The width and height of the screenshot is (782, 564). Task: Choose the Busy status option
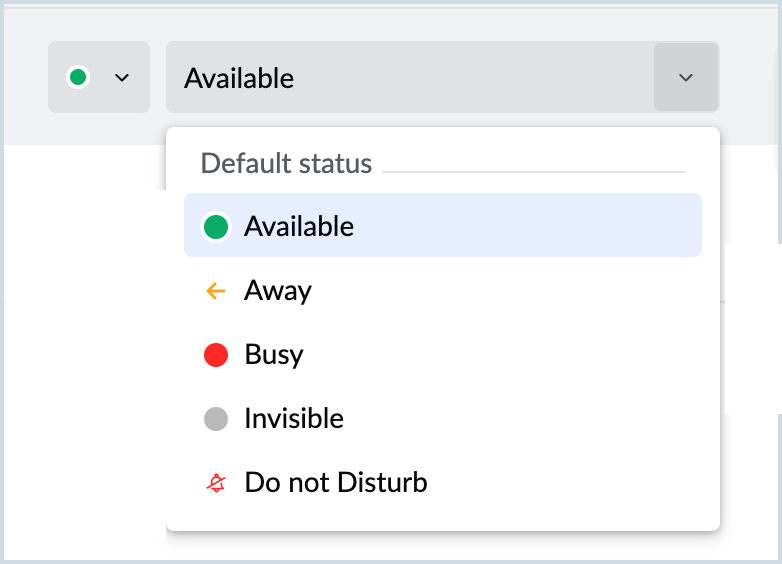pos(443,355)
